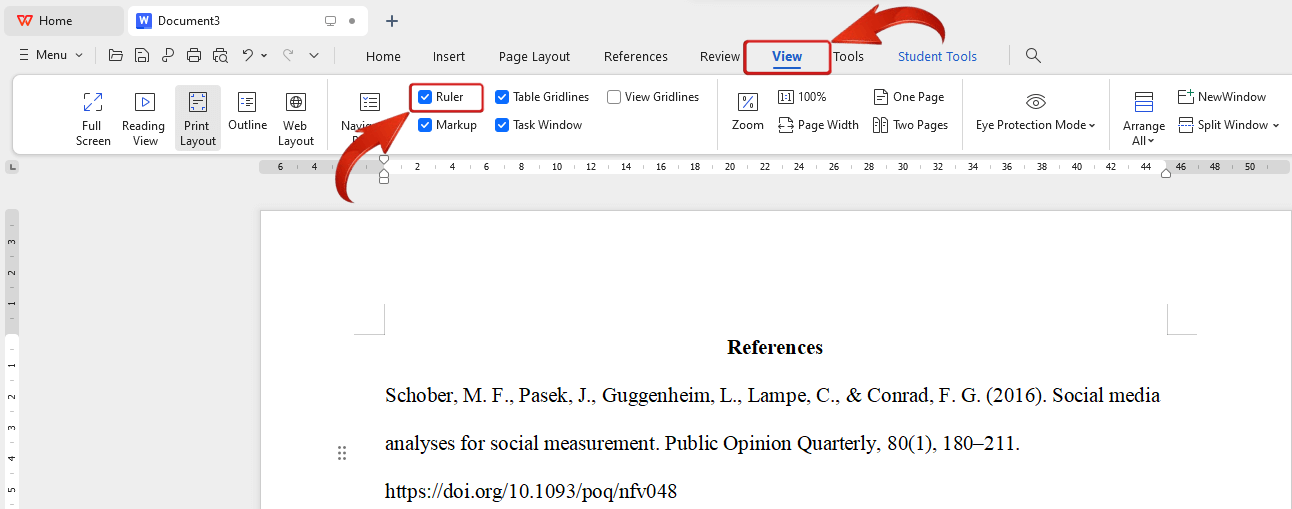Screen dimensions: 1292x509
Task: Set zoom to 100%
Action: coord(802,97)
